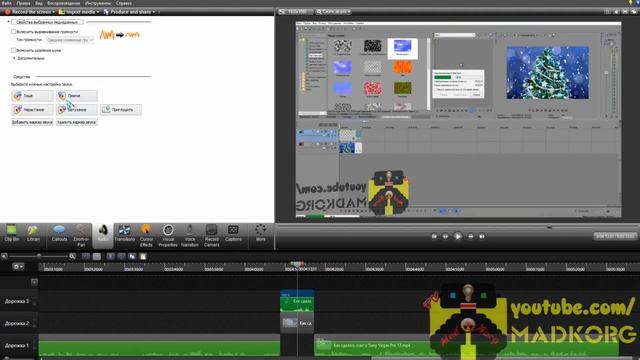Screen dimensions: 640x360
Task: Open the Вид menu
Action: [39, 3]
